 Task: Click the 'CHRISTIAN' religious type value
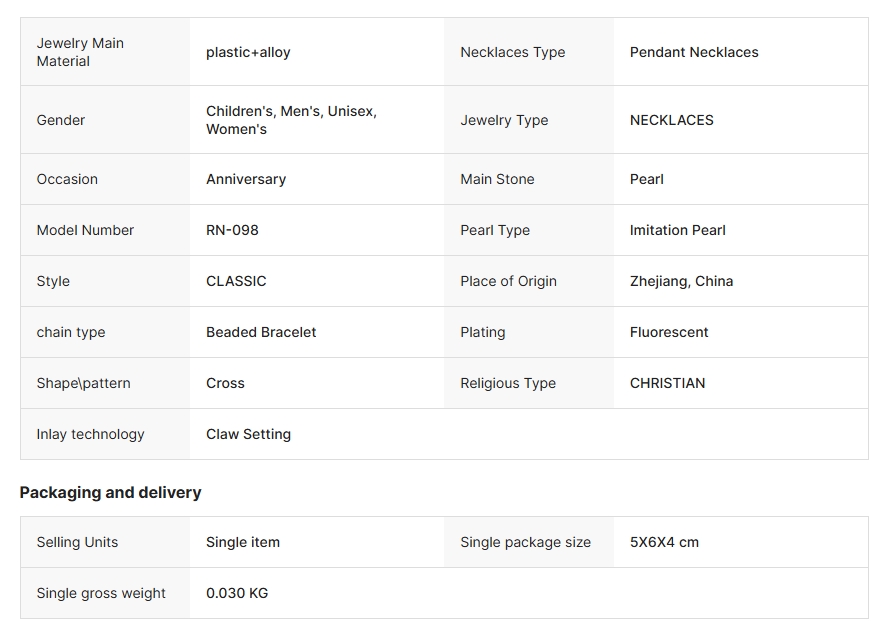click(667, 383)
